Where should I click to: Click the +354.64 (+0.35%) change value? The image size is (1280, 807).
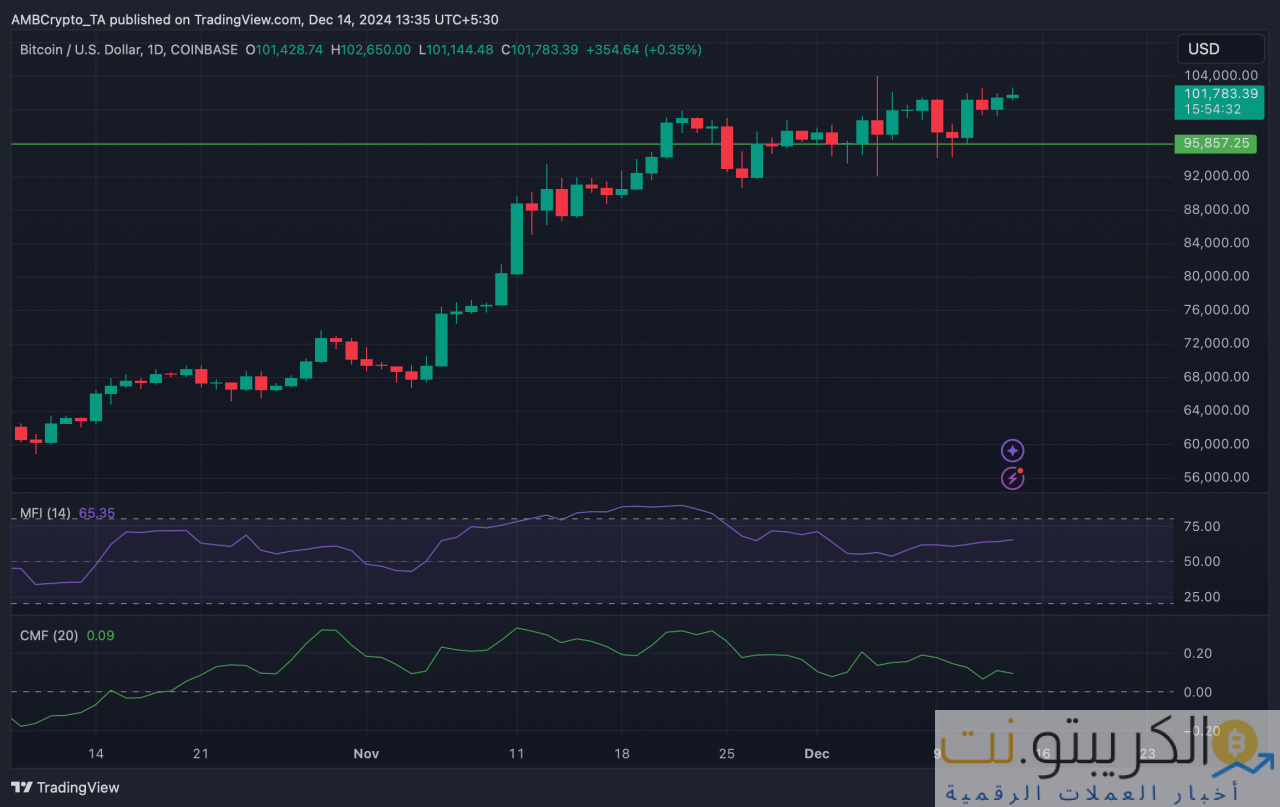(x=644, y=49)
